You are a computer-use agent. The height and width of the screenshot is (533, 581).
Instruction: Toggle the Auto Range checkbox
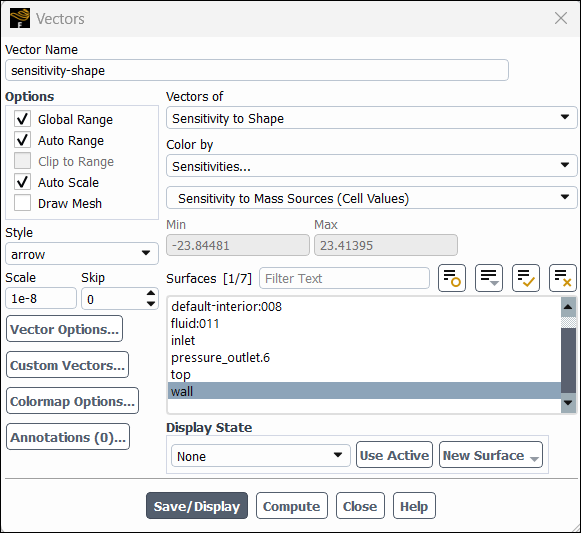point(23,140)
